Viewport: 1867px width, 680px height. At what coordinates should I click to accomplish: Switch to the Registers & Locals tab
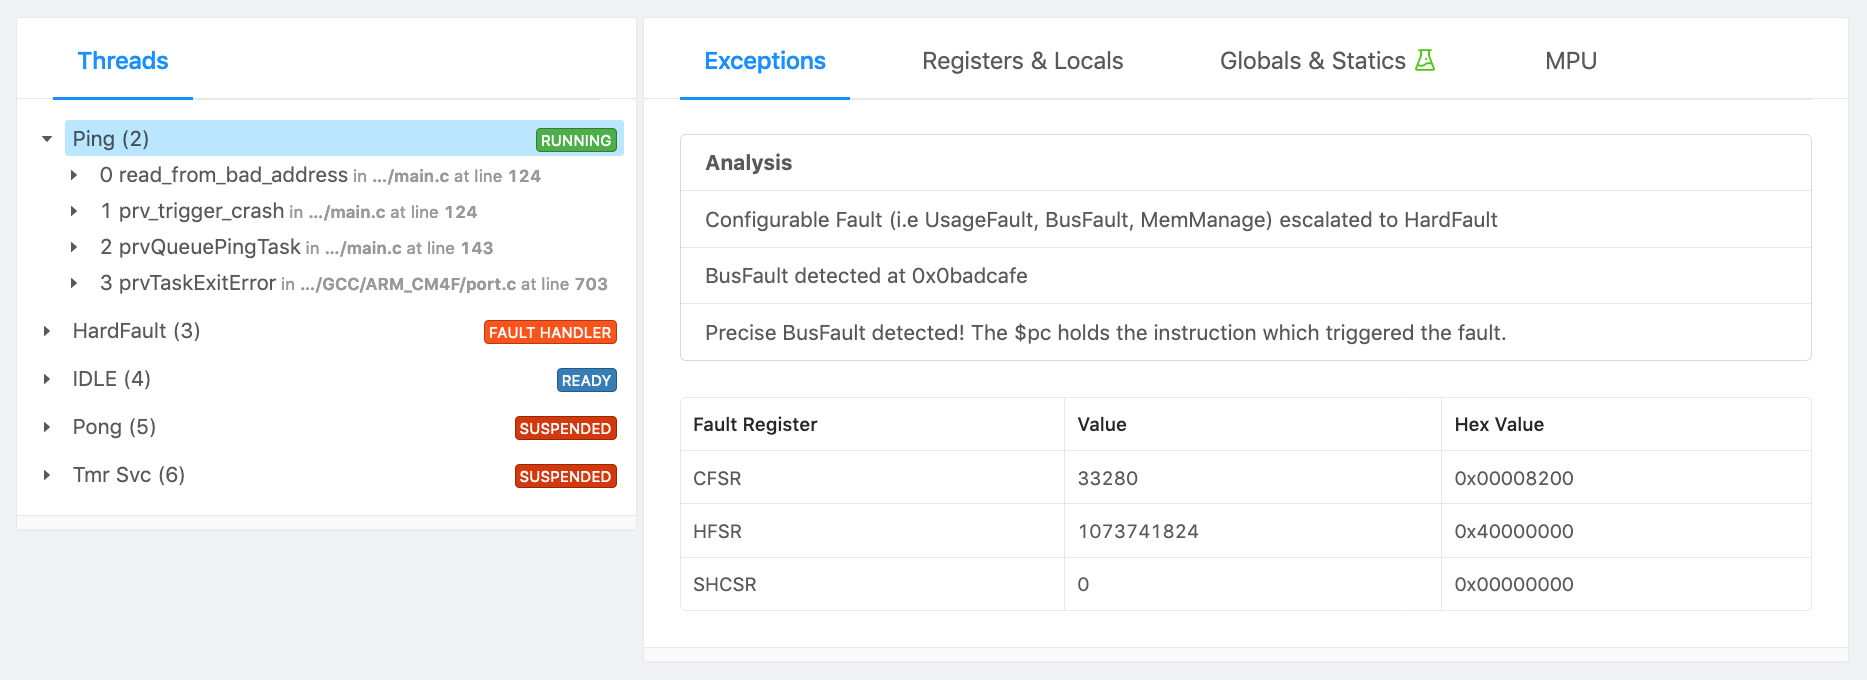click(1022, 61)
